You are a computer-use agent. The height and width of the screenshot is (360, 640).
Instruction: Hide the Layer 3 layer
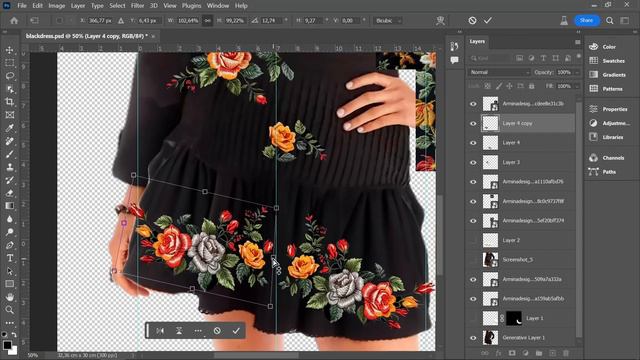(x=473, y=162)
